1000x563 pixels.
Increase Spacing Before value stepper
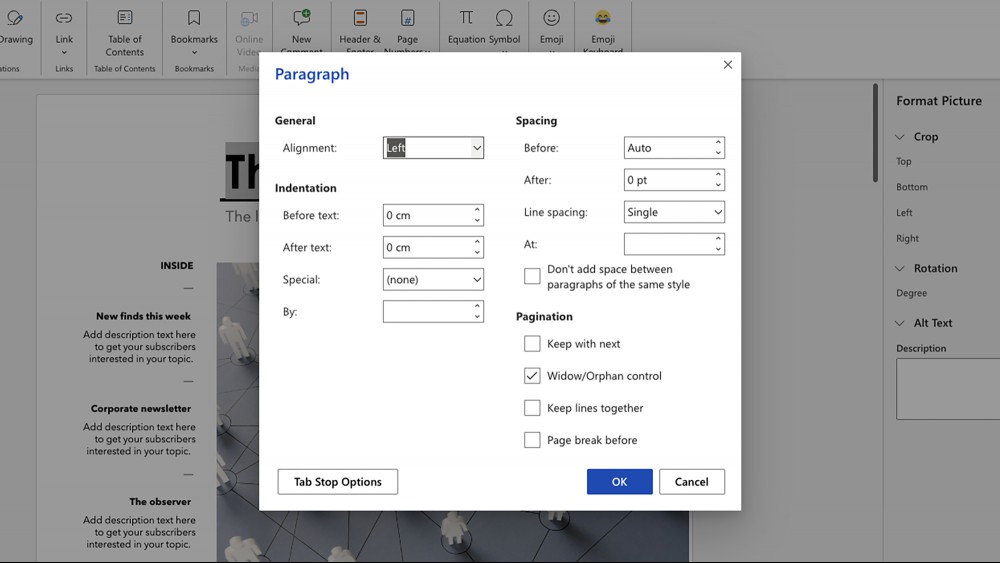click(x=718, y=142)
